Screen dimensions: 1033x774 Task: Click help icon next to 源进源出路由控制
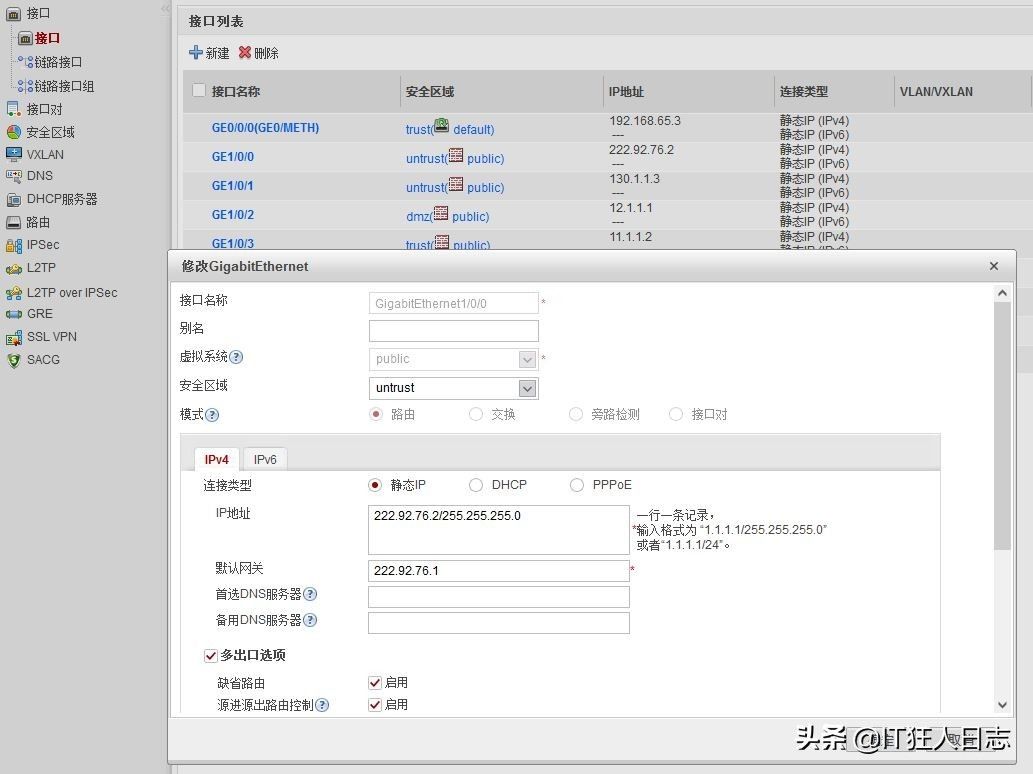click(x=322, y=705)
